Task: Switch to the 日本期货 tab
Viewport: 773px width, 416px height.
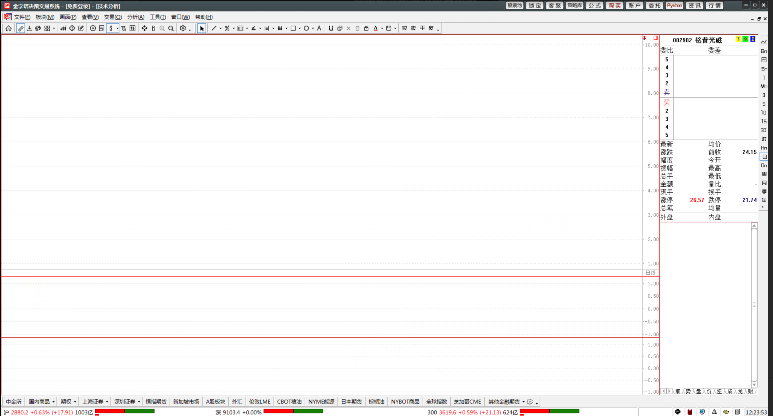Action: (x=351, y=402)
